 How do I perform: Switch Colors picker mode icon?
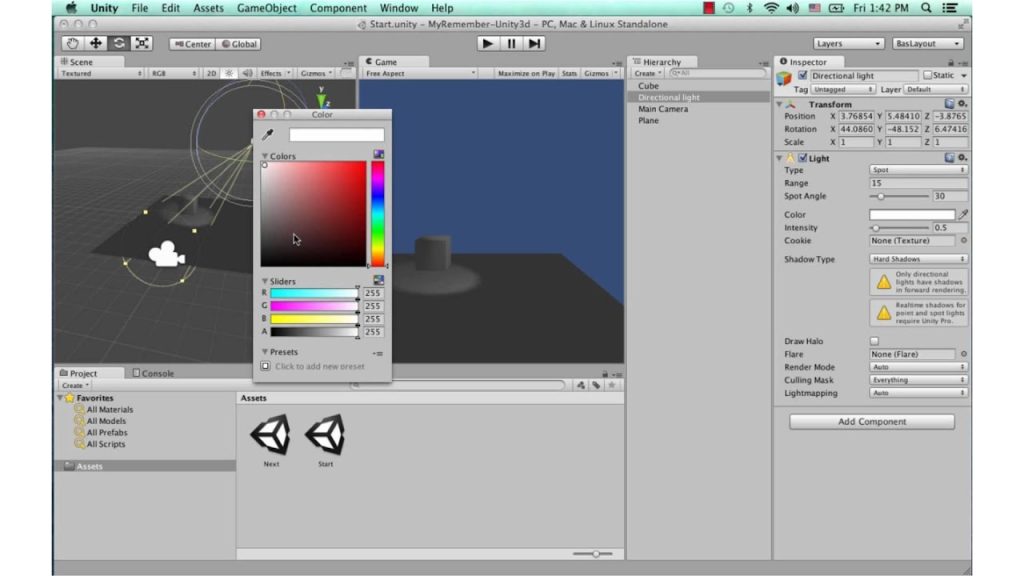[379, 154]
